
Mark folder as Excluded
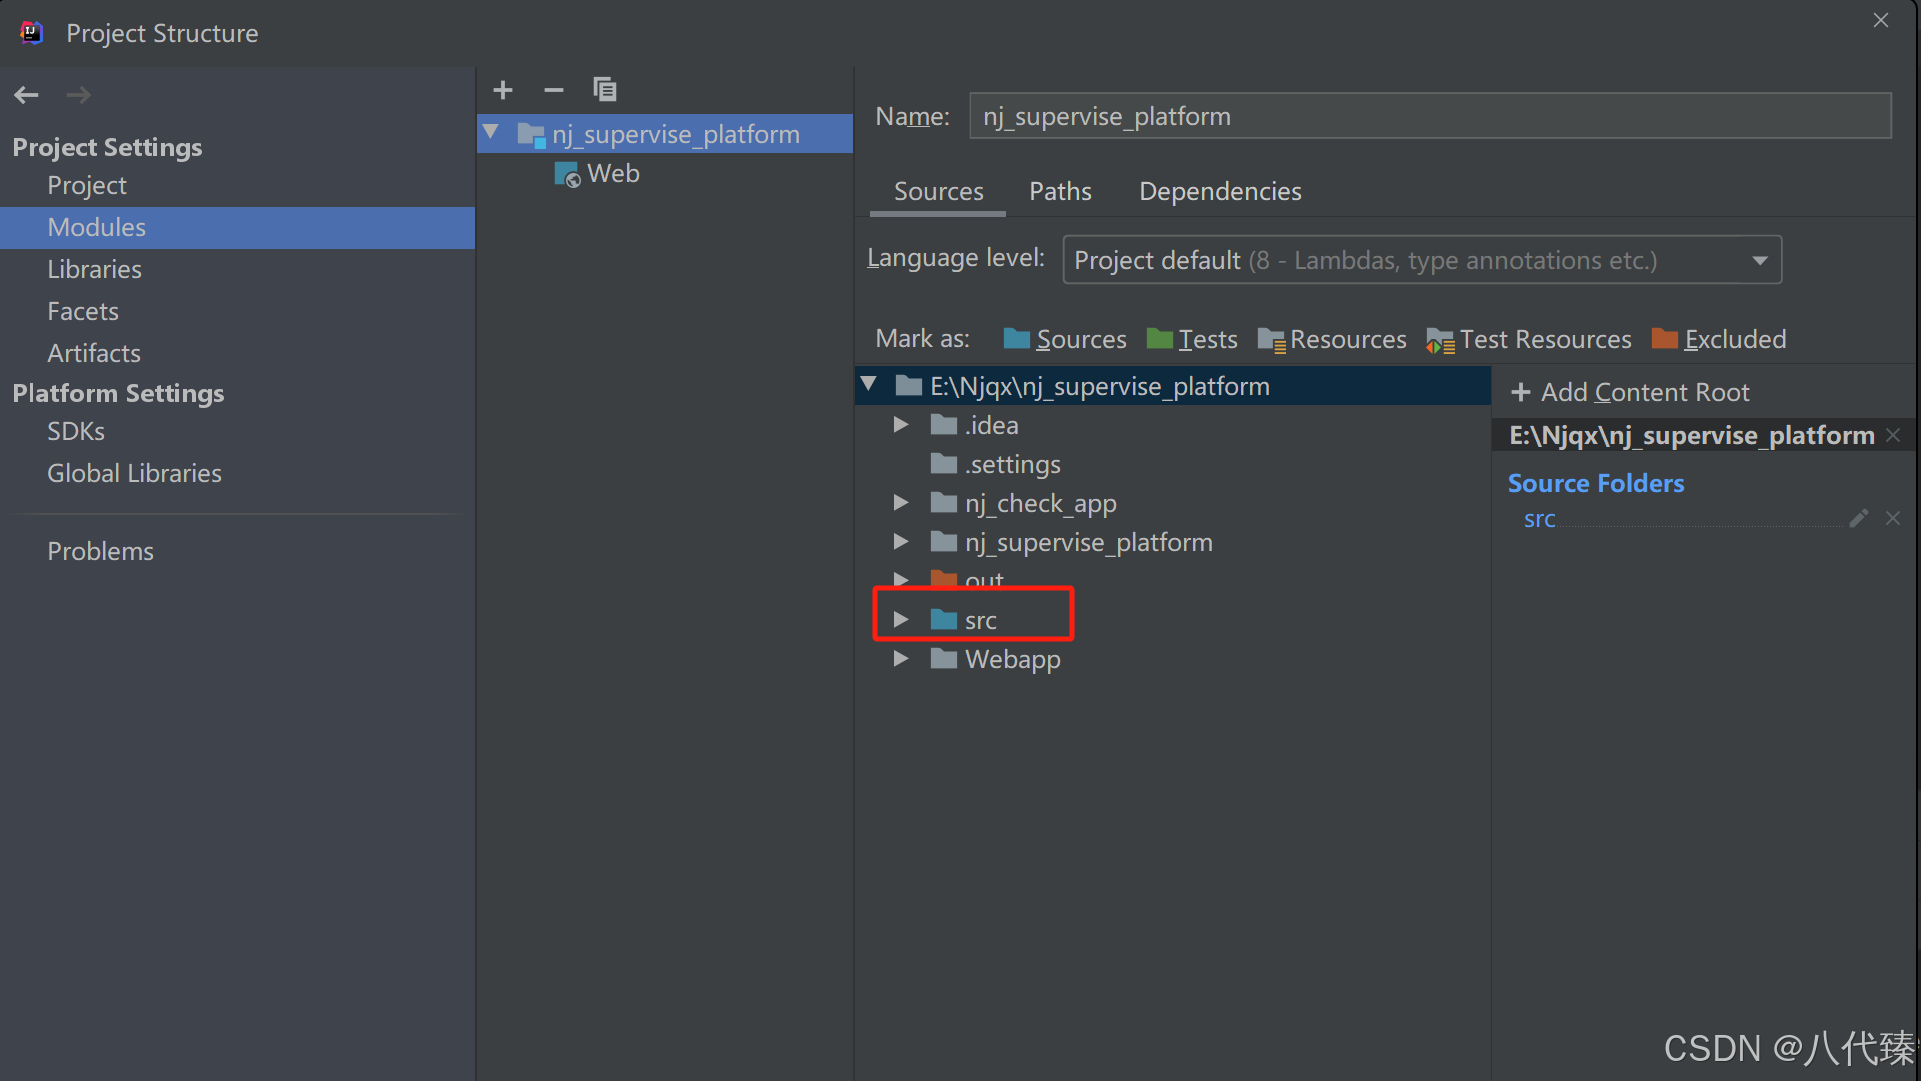coord(1719,339)
